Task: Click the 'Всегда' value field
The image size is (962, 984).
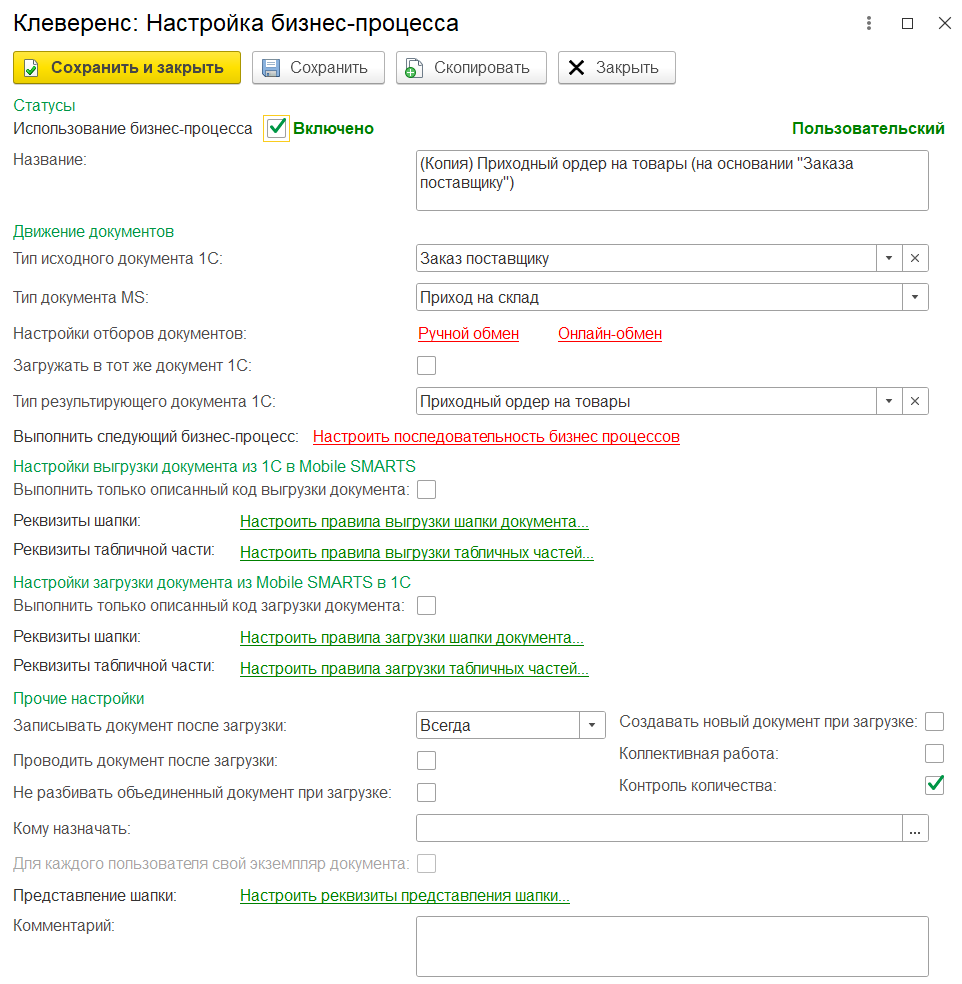Action: [497, 725]
